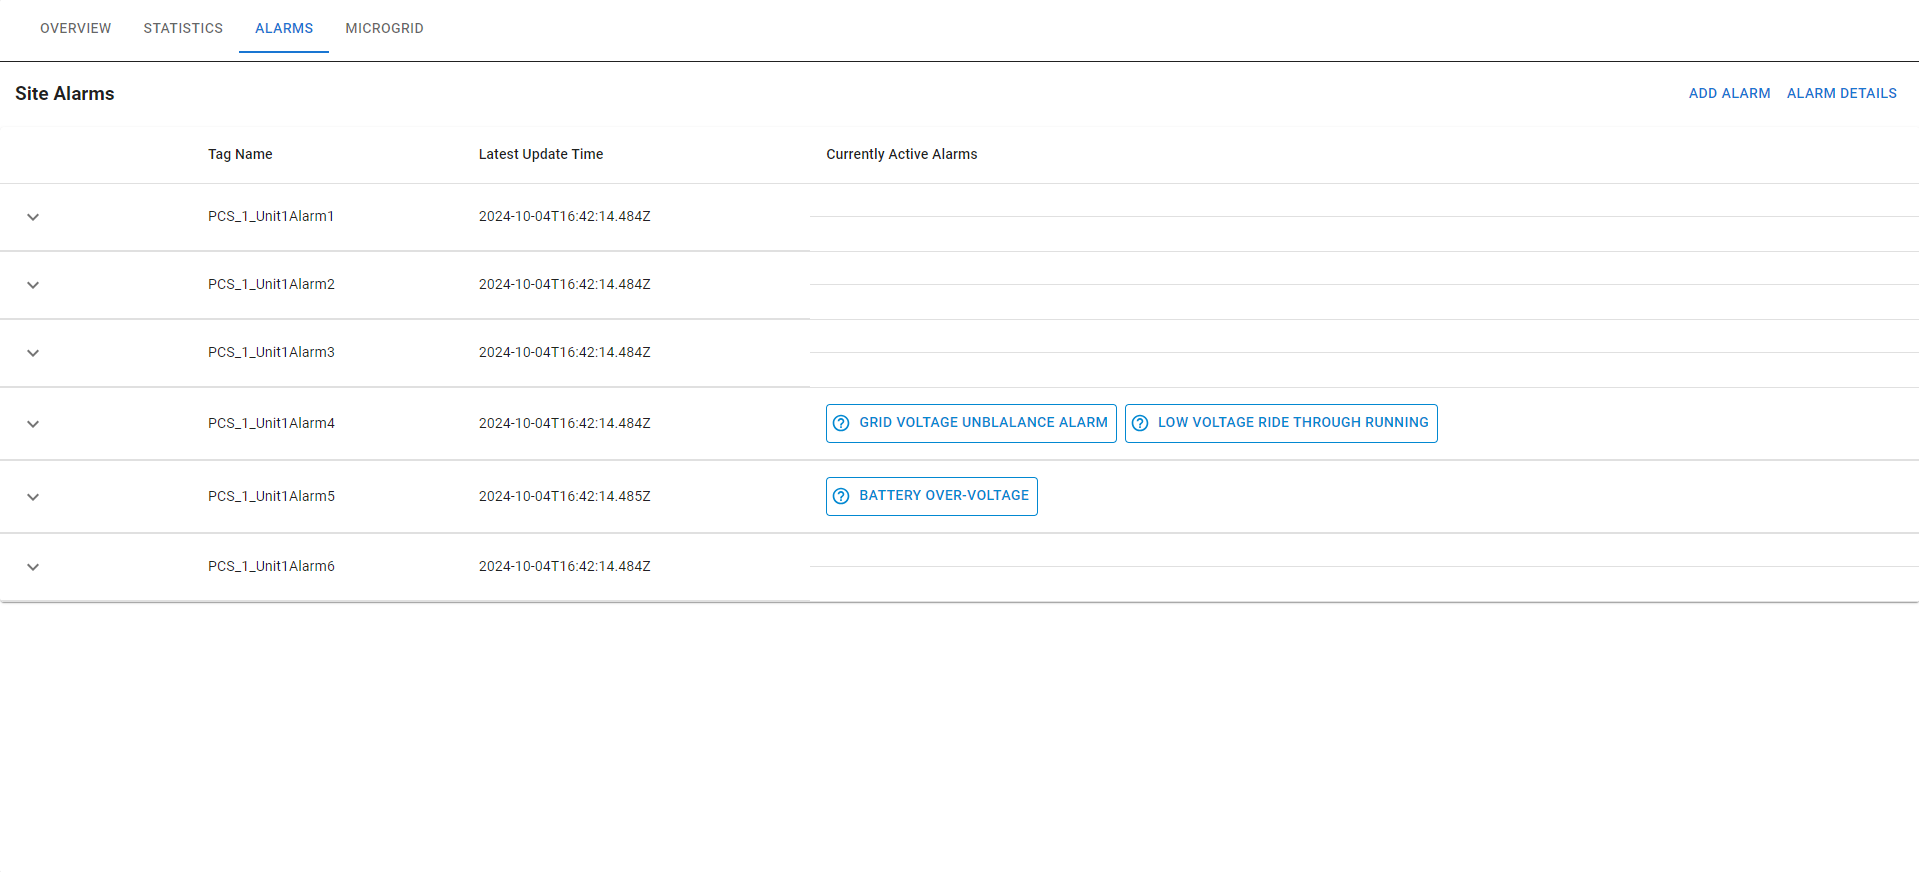Open the Statistics tab
The image size is (1919, 872).
click(x=183, y=28)
